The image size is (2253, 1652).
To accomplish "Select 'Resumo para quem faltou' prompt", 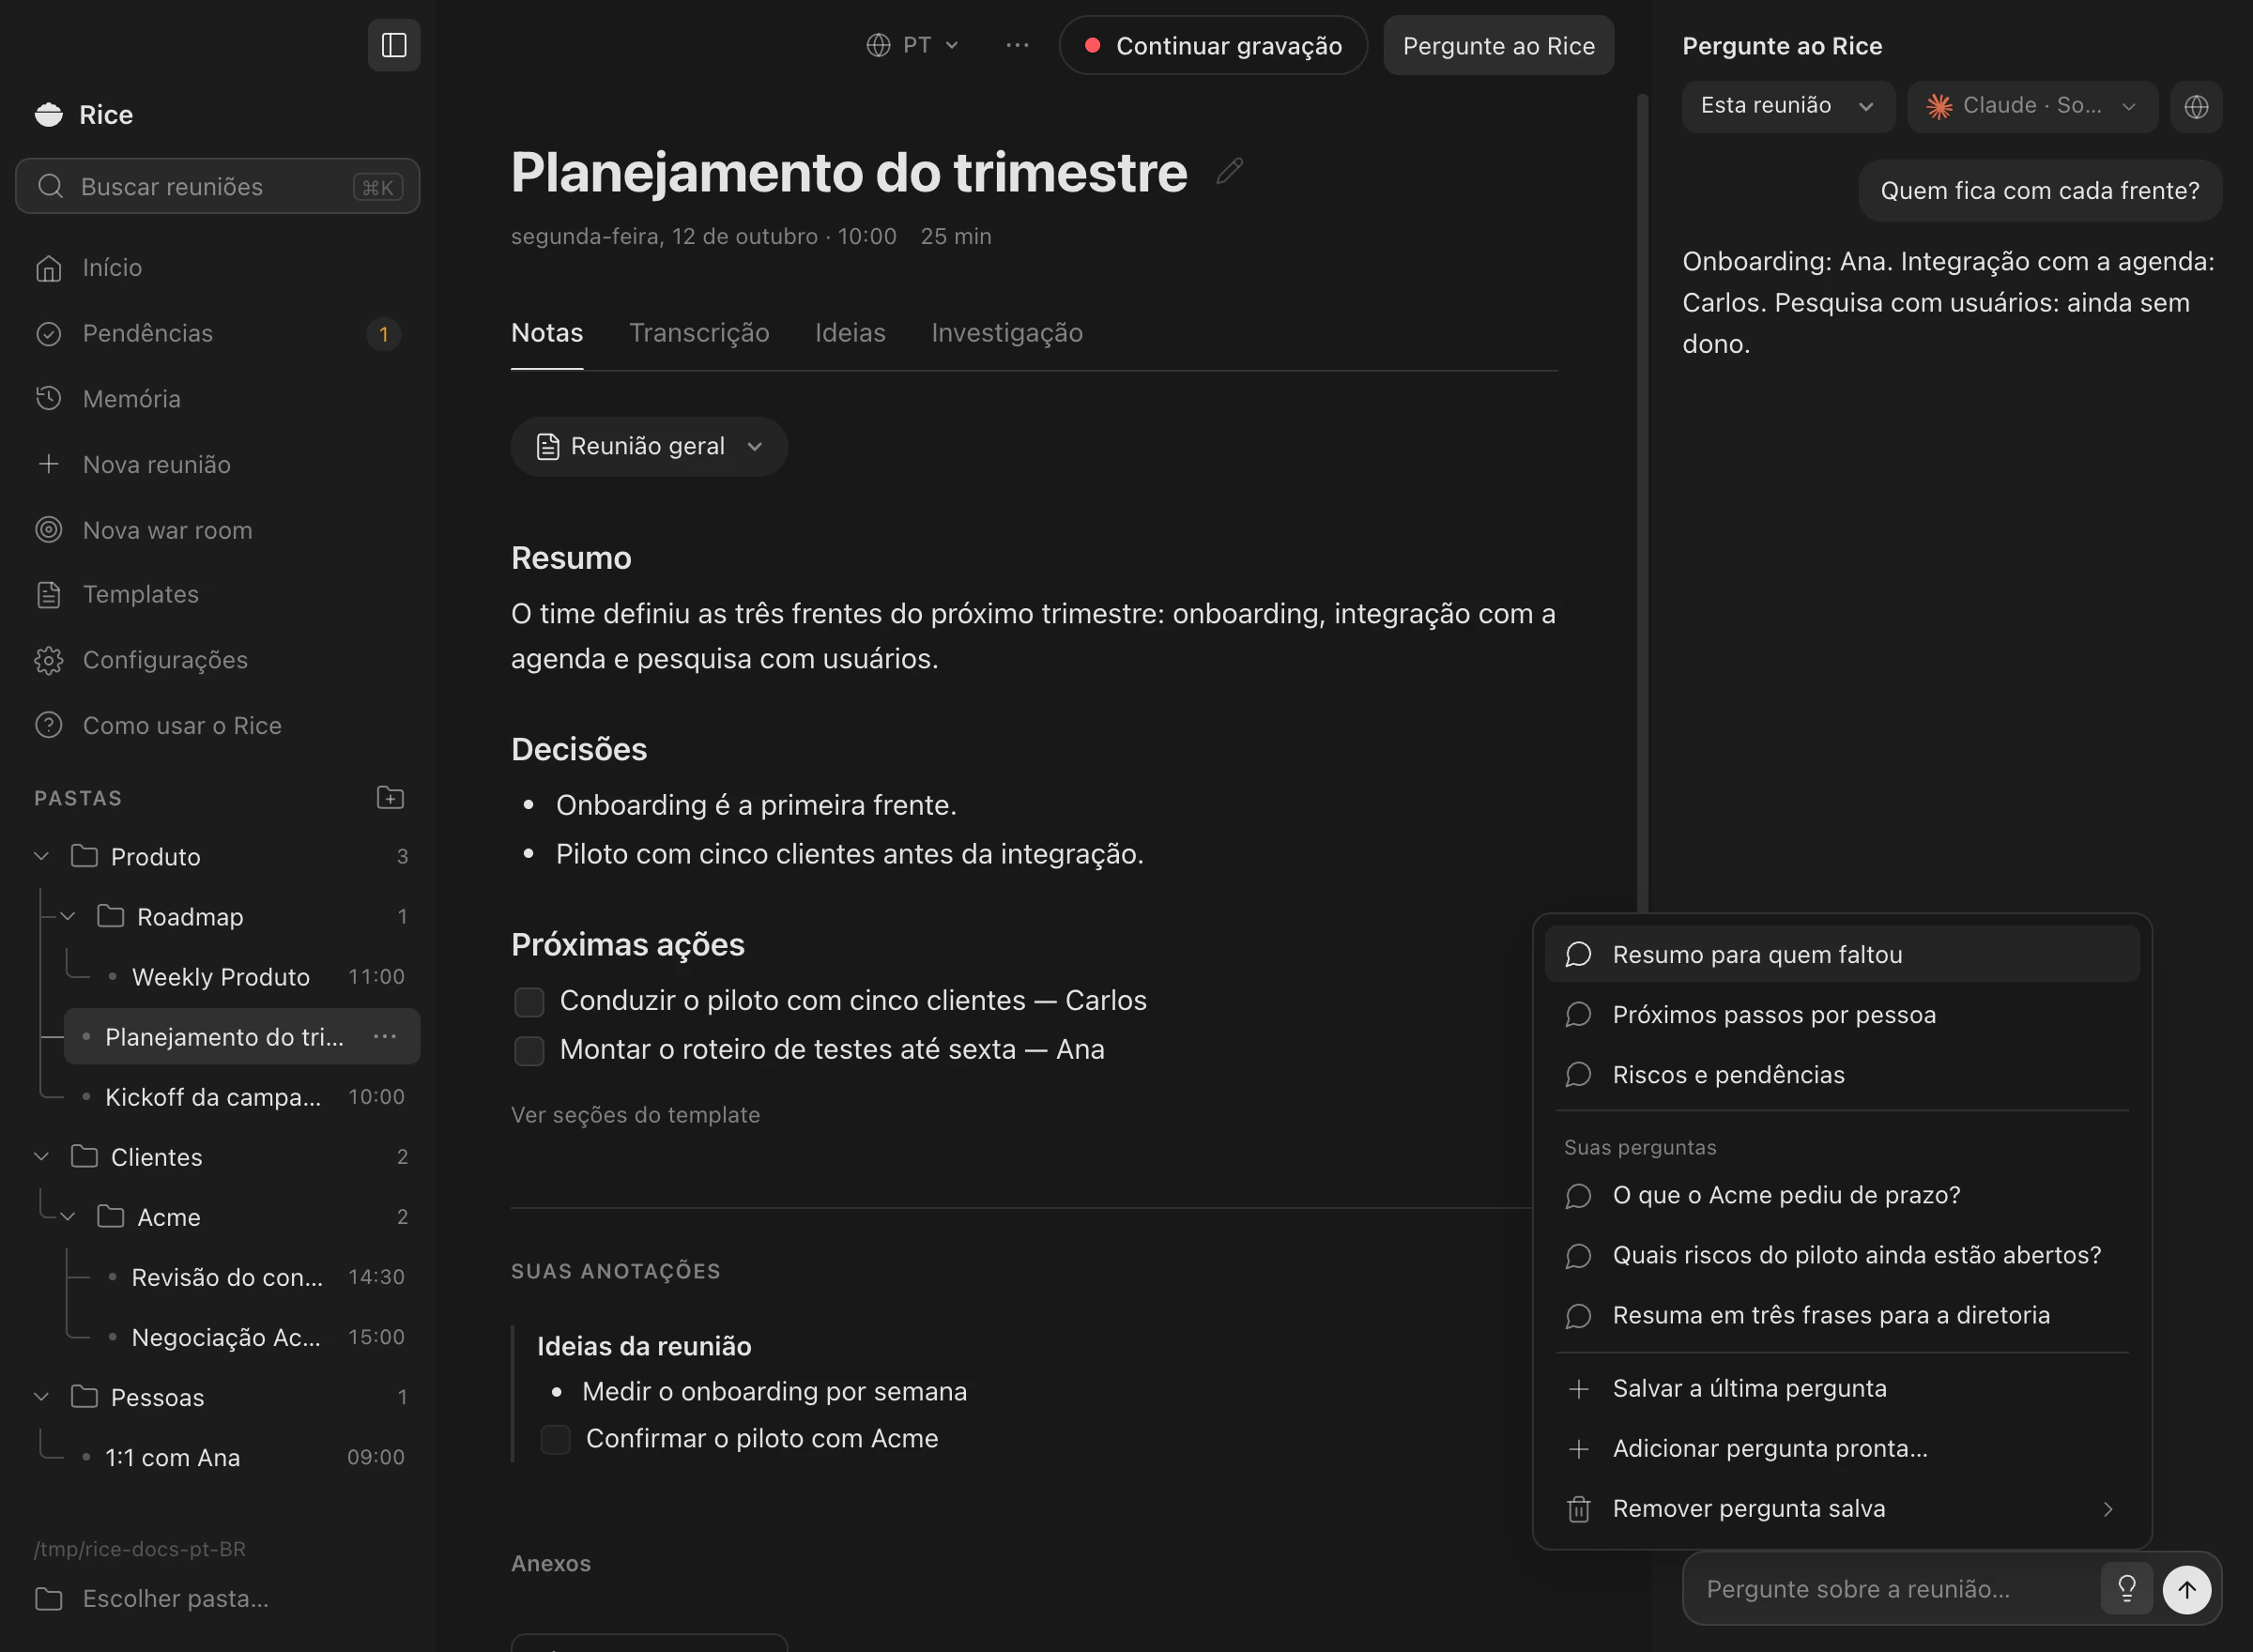I will [1842, 954].
